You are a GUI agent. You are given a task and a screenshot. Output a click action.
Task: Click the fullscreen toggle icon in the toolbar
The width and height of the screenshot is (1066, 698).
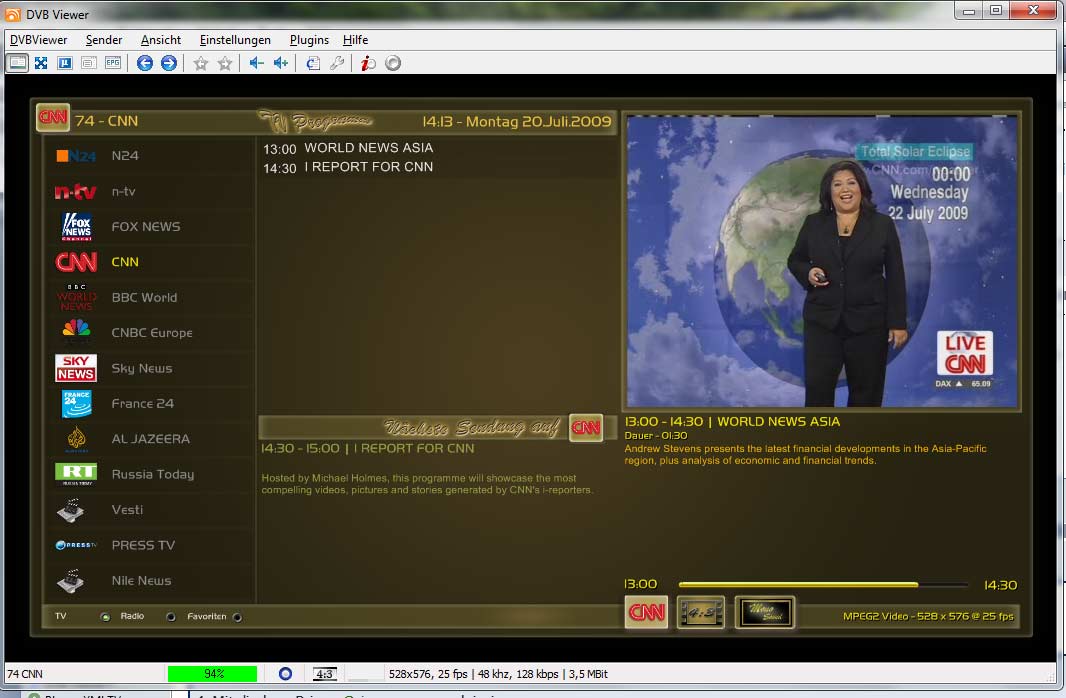click(41, 63)
